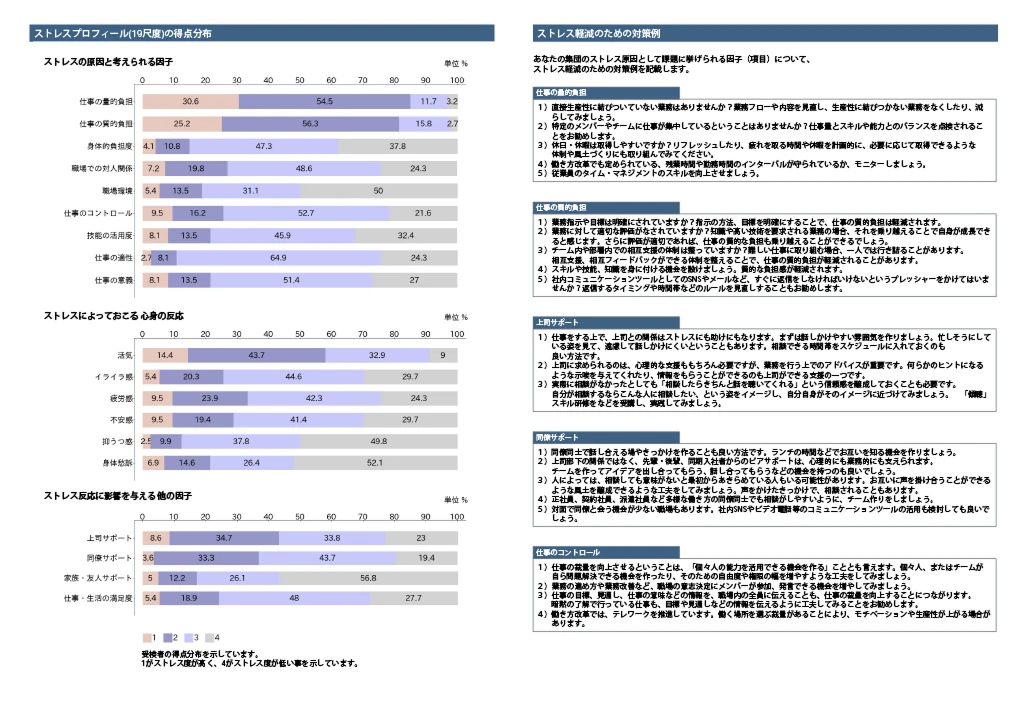Select the 43.7 segment in 活気 row
Viewport: 1024px width, 725px height.
pyautogui.click(x=257, y=355)
